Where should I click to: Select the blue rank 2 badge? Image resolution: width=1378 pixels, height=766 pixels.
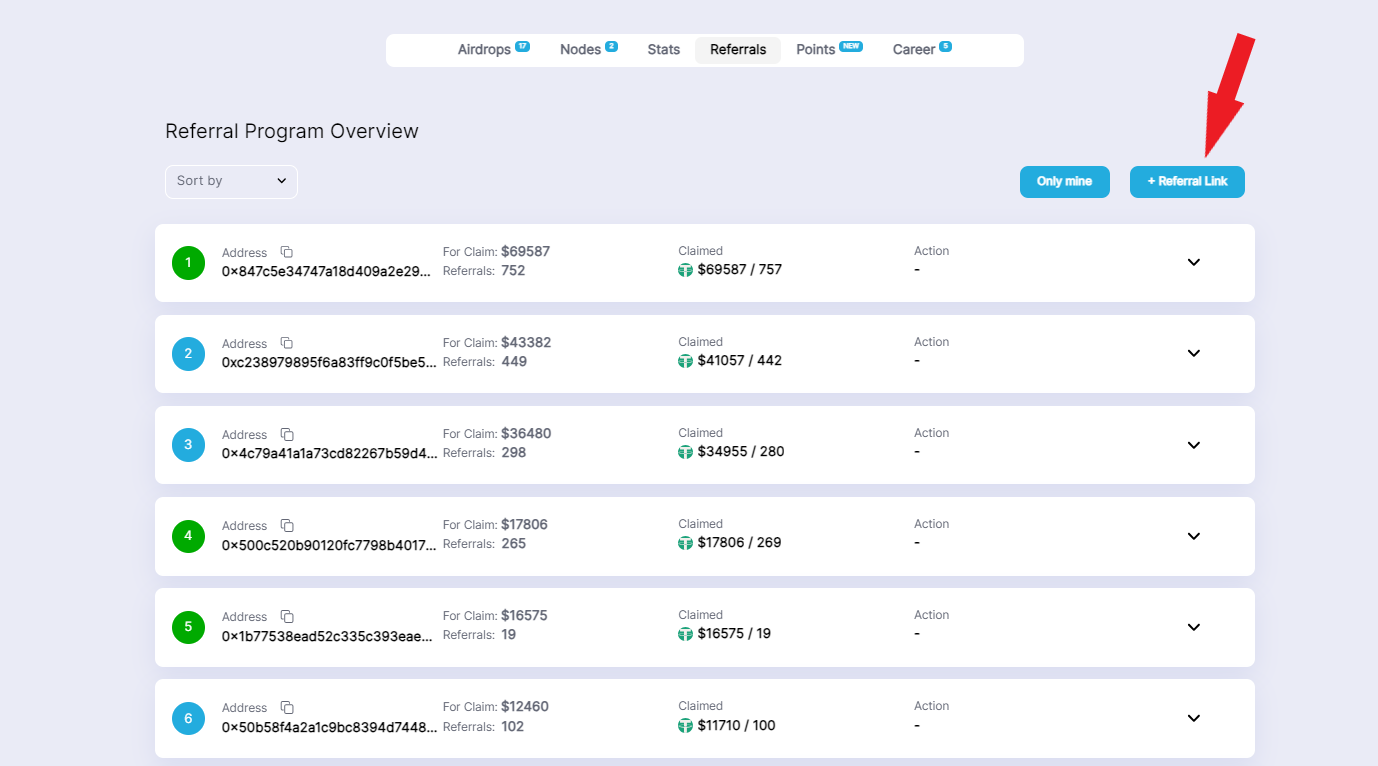(188, 354)
